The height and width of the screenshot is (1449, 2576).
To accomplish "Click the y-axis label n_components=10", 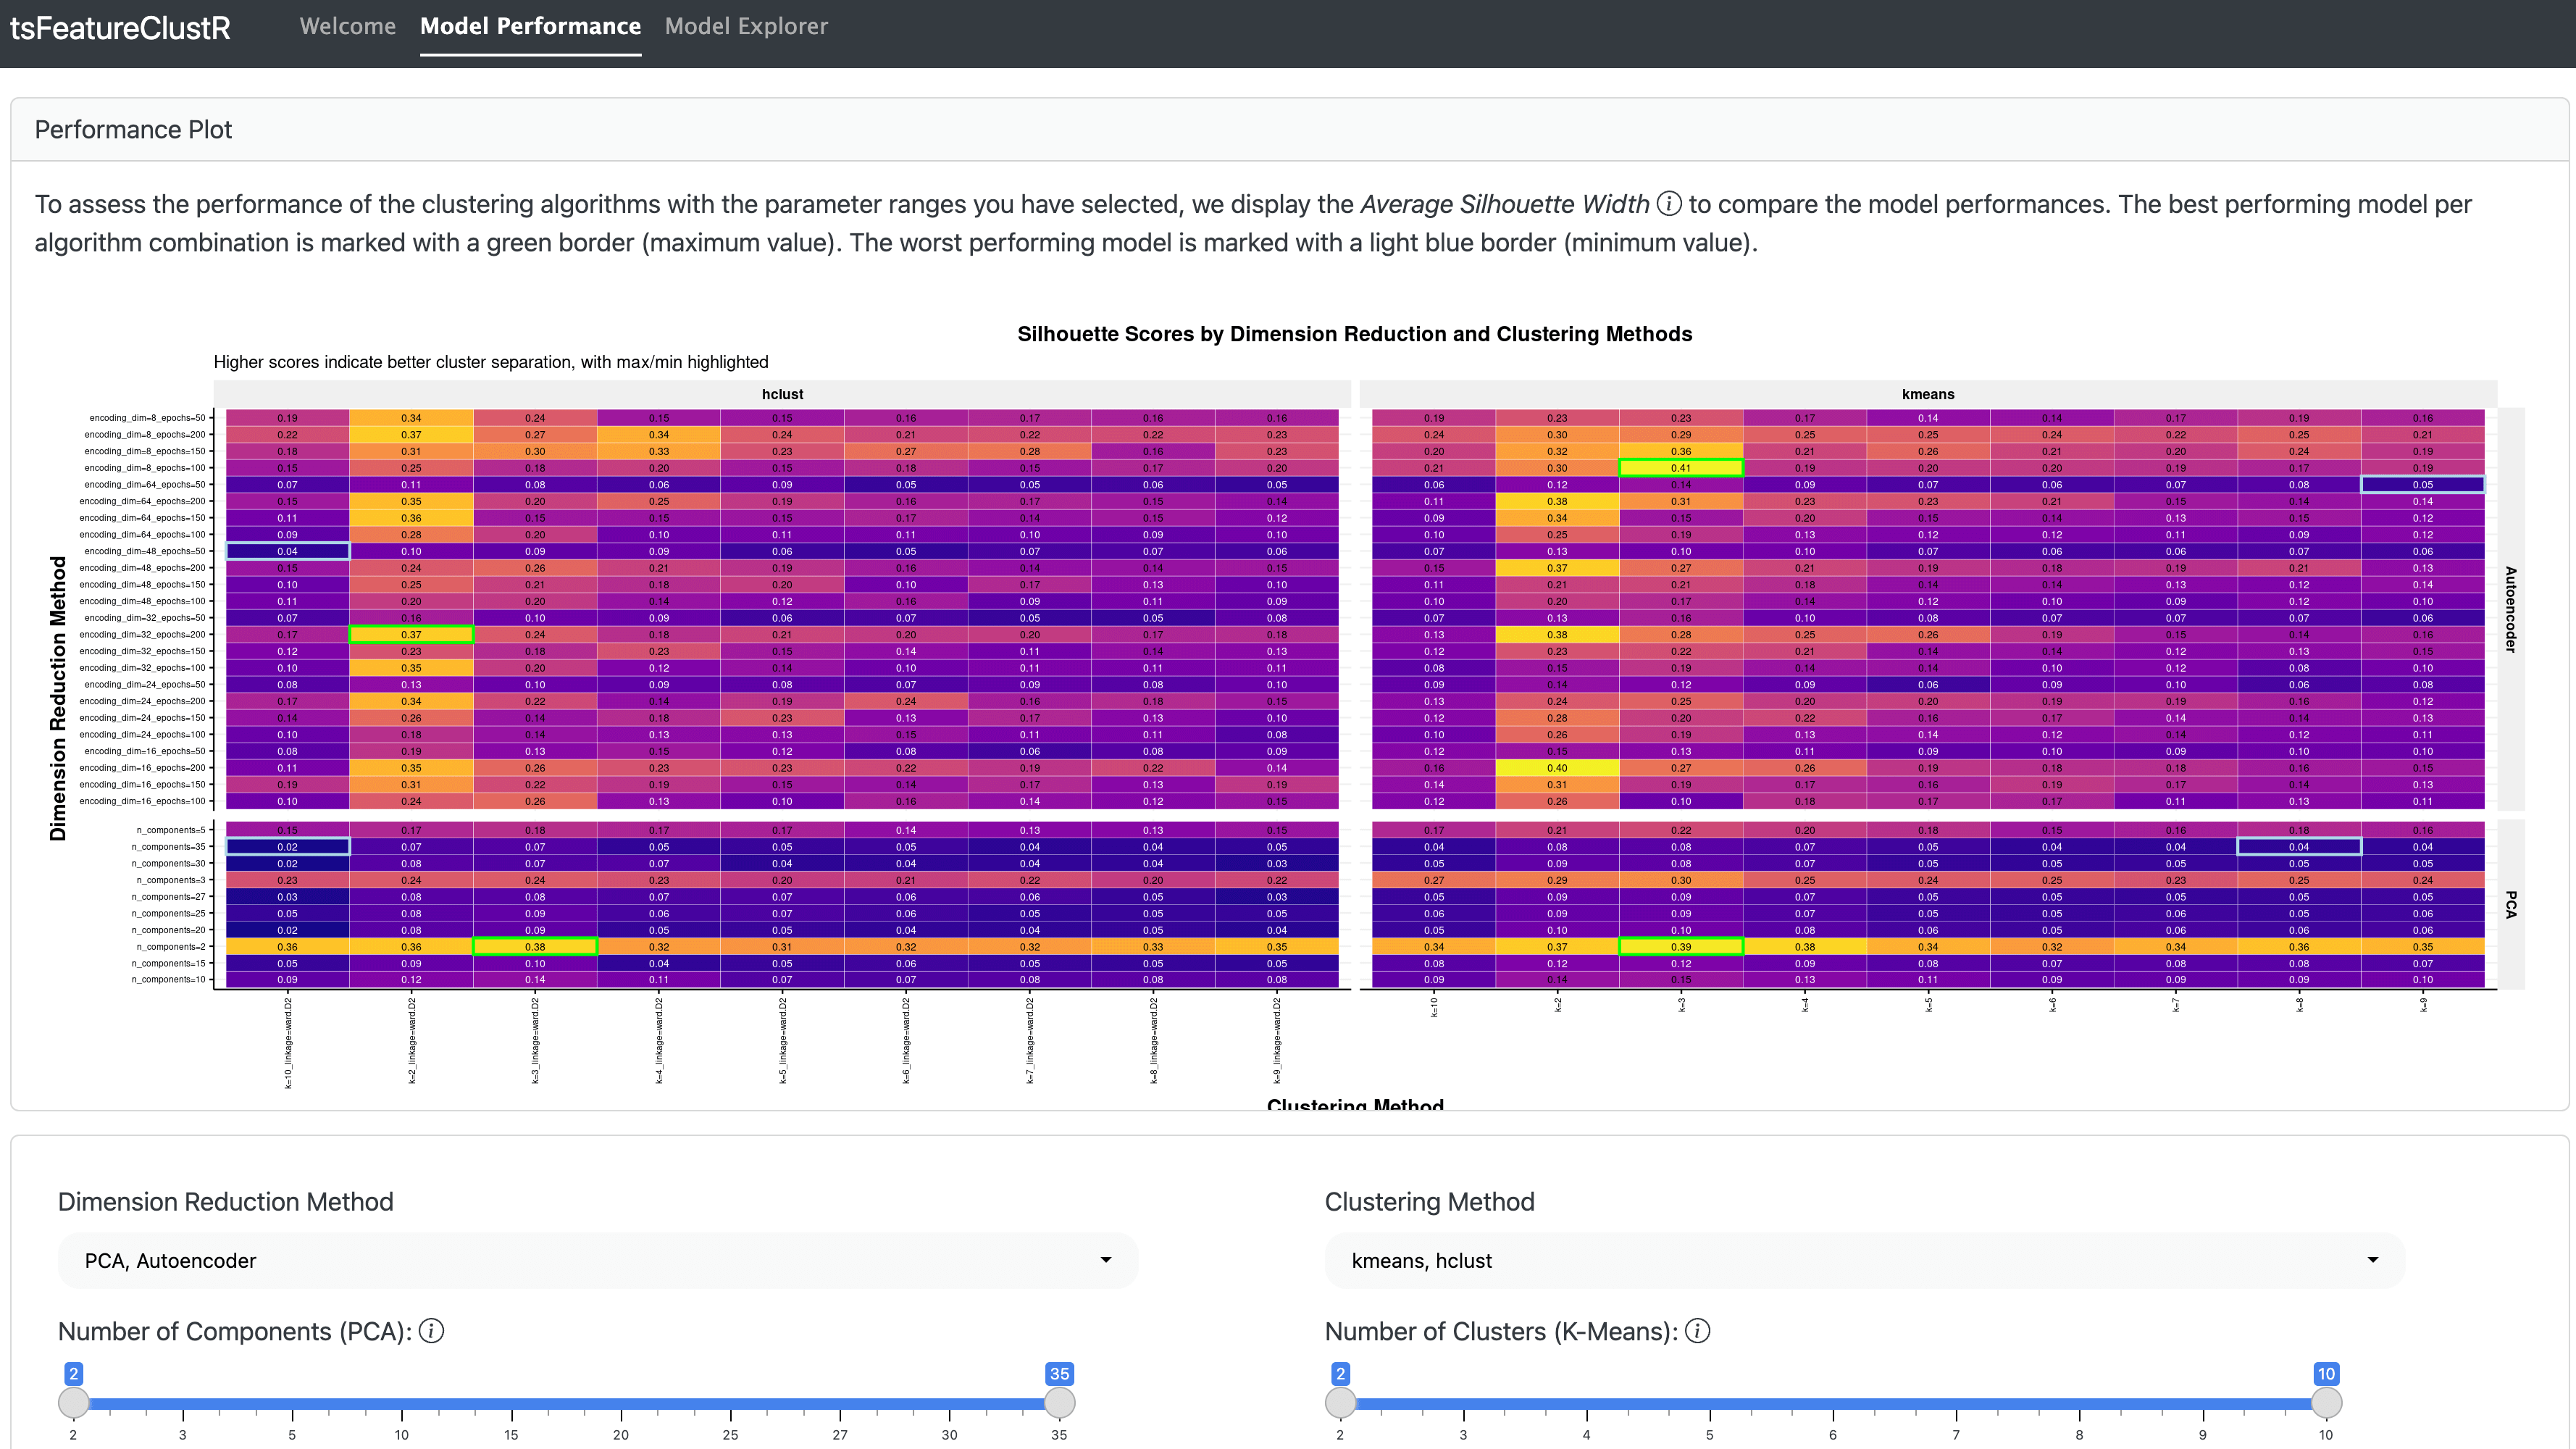I will [x=168, y=979].
